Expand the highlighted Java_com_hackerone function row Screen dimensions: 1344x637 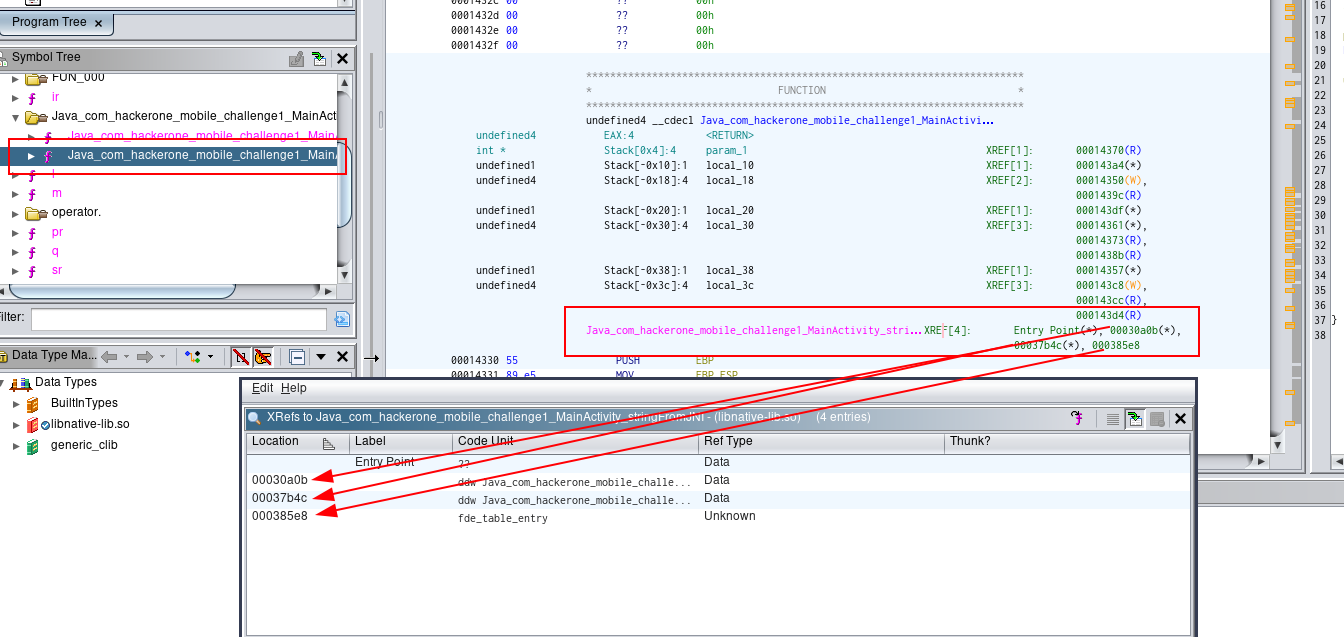tap(31, 156)
